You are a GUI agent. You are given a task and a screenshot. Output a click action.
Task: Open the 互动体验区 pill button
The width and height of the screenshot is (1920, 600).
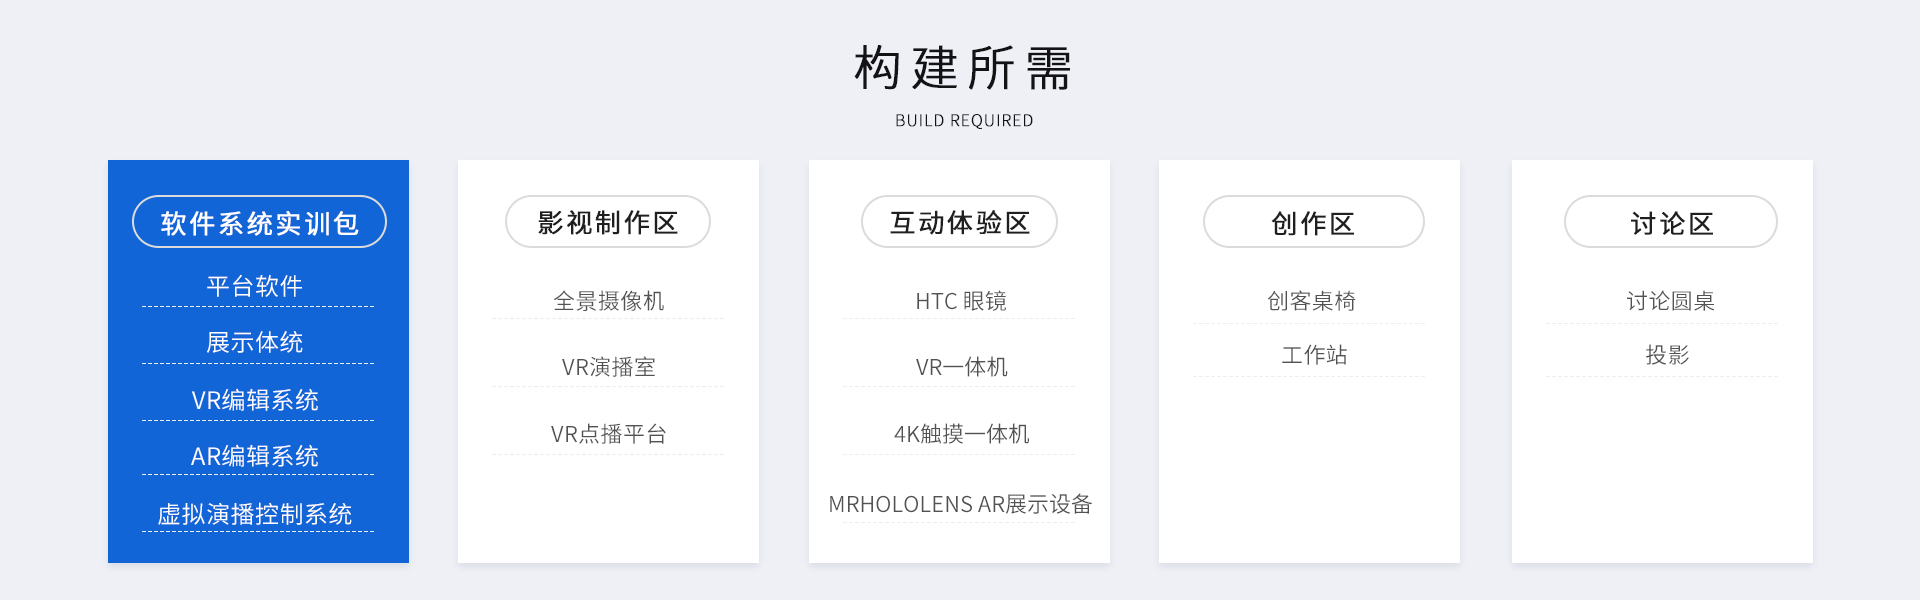[x=959, y=222]
